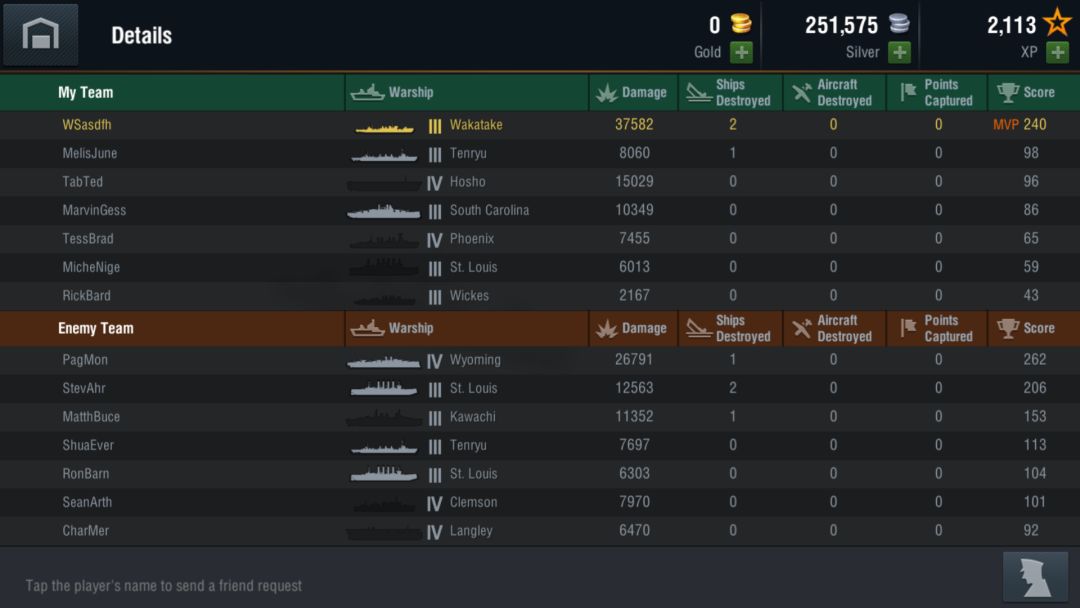Tap player name TabTed
The width and height of the screenshot is (1080, 608).
coord(83,182)
